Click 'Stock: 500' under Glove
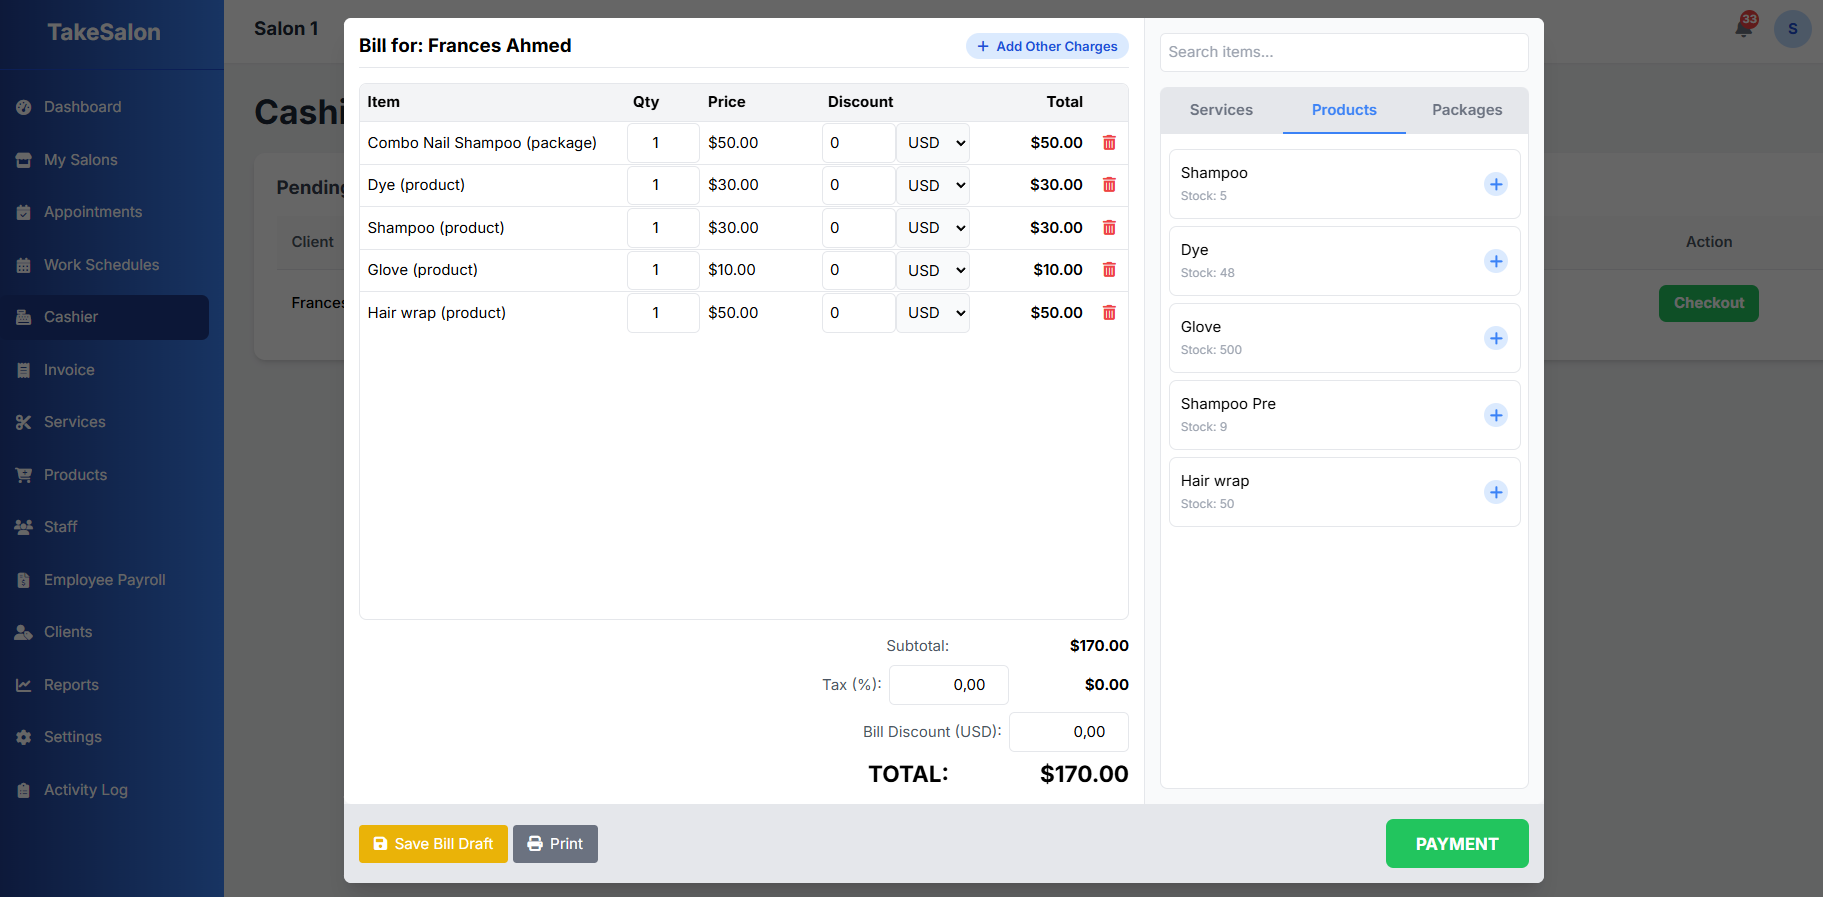 1211,350
